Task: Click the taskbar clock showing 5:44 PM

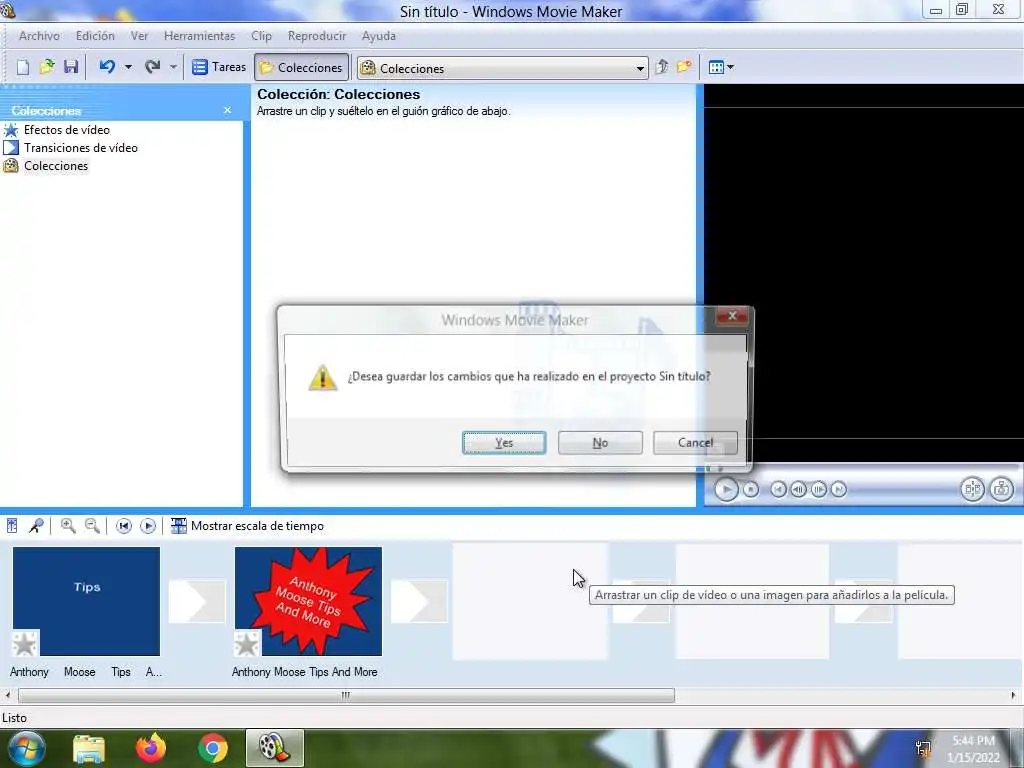Action: 974,749
